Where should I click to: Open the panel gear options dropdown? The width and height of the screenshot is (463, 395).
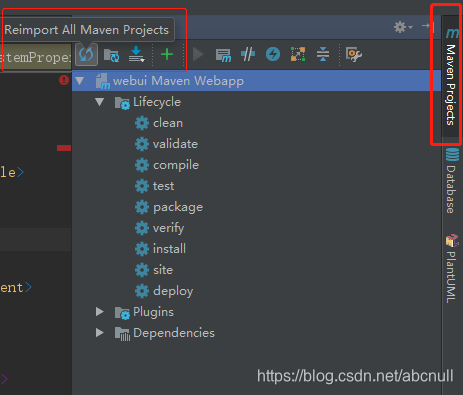pyautogui.click(x=403, y=27)
